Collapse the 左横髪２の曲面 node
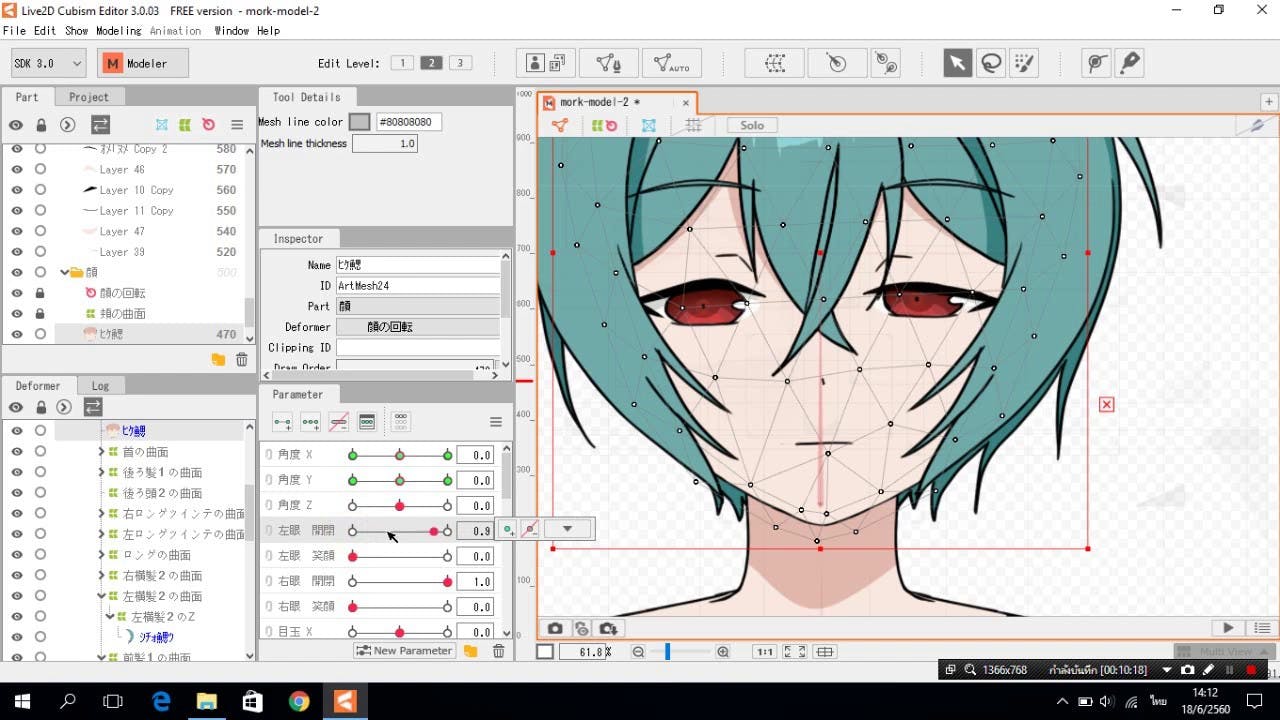 pos(101,596)
